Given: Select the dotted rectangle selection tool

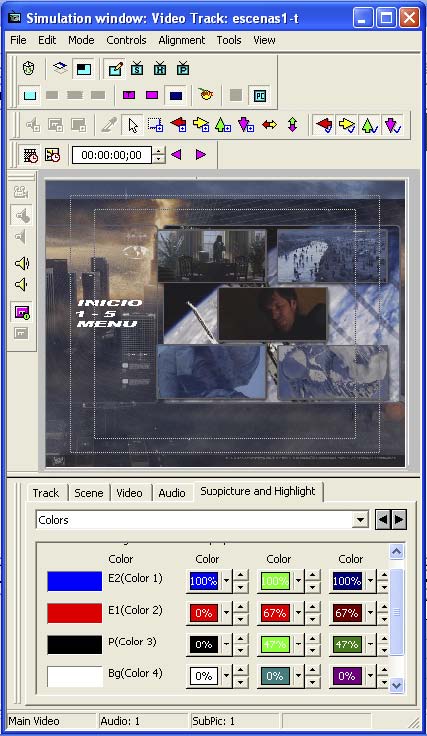Looking at the screenshot, I should [x=155, y=125].
